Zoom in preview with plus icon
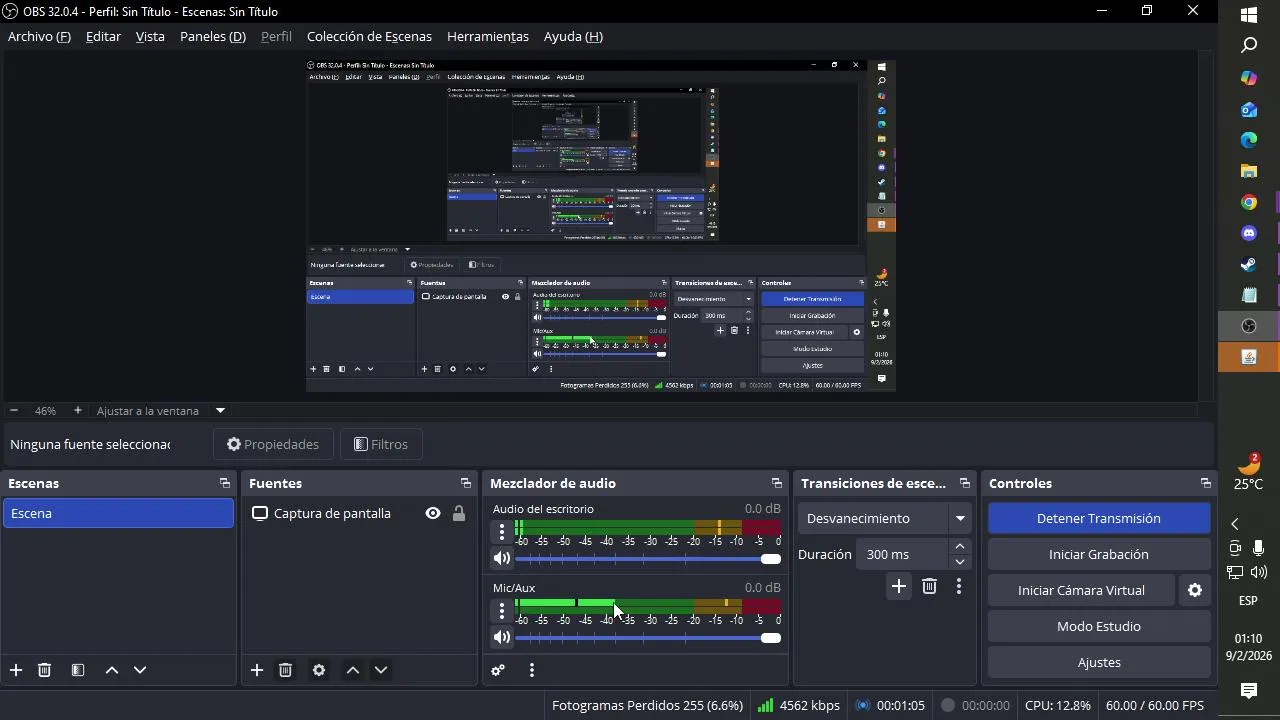Screen dimensions: 1280x720 tap(77, 410)
